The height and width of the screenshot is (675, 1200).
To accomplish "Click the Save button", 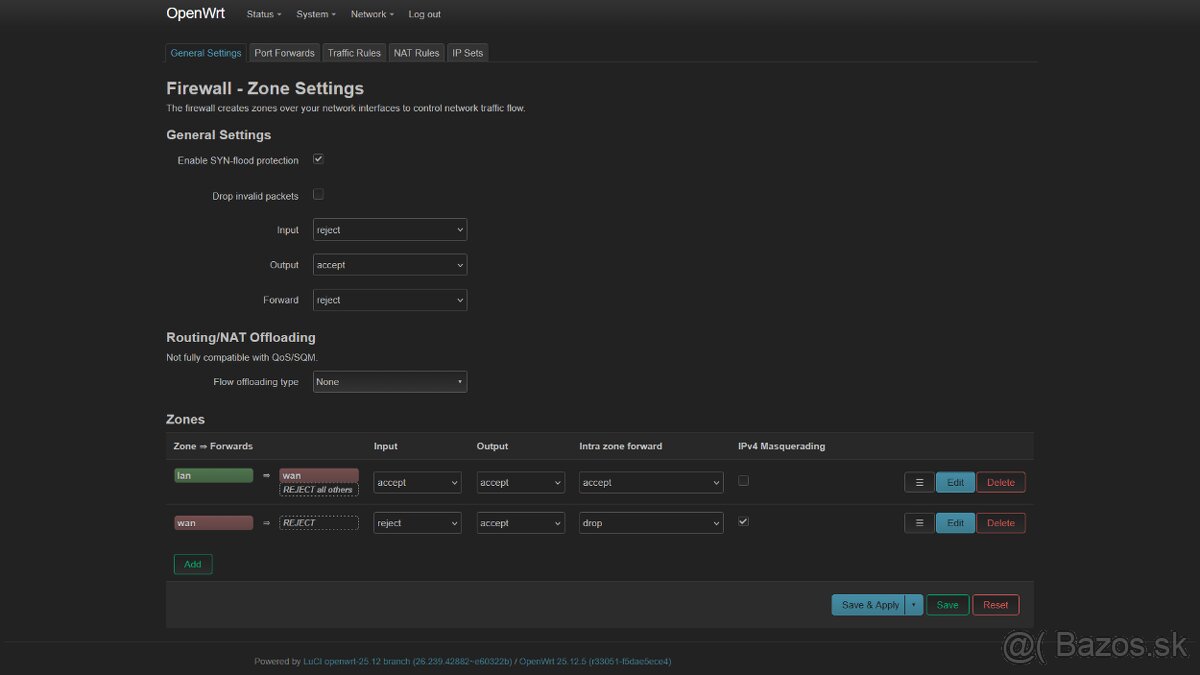I will 947,605.
